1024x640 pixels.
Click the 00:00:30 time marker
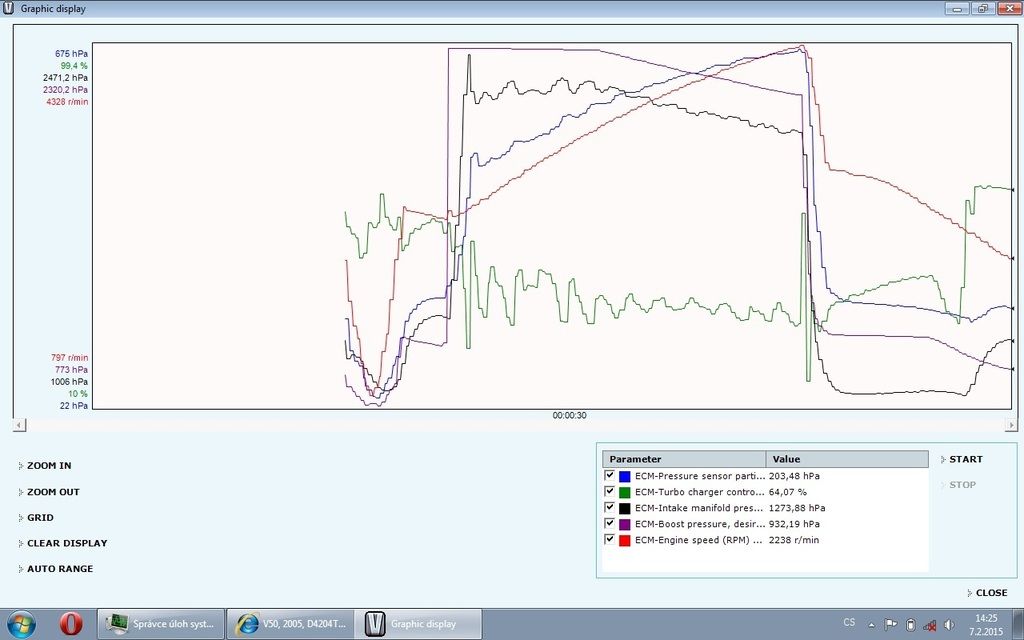(569, 415)
